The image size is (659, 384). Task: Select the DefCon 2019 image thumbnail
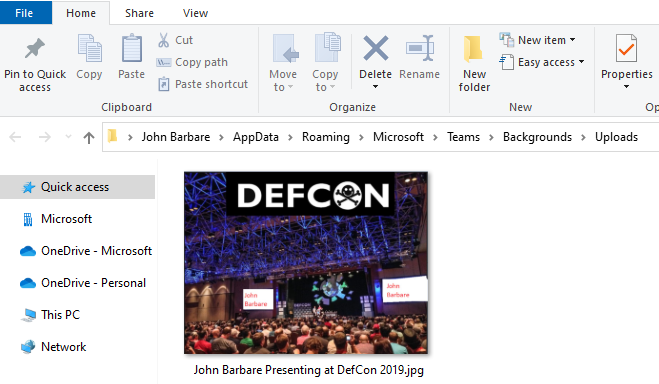coord(306,263)
